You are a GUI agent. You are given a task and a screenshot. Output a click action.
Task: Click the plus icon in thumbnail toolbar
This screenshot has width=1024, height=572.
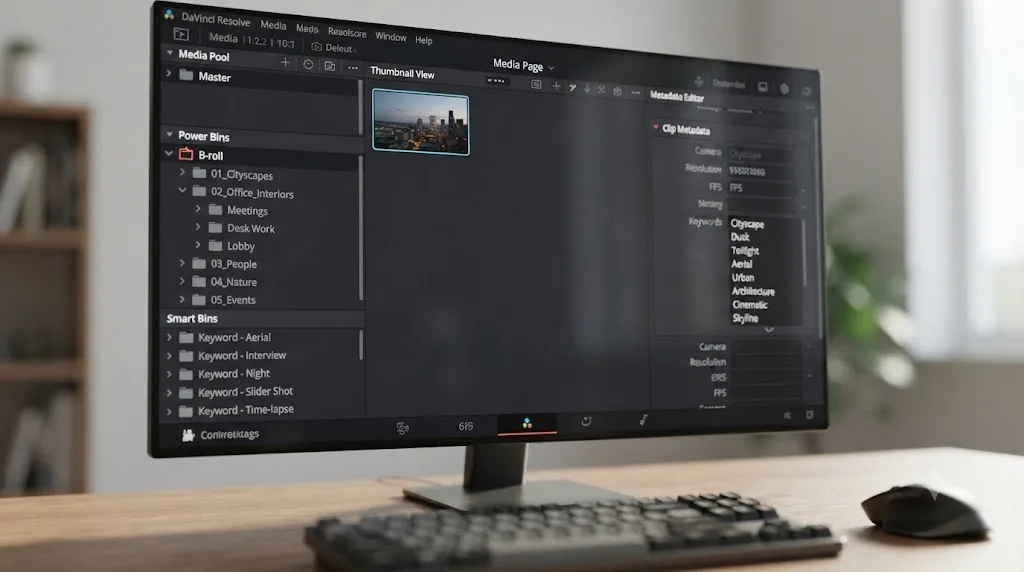point(556,86)
